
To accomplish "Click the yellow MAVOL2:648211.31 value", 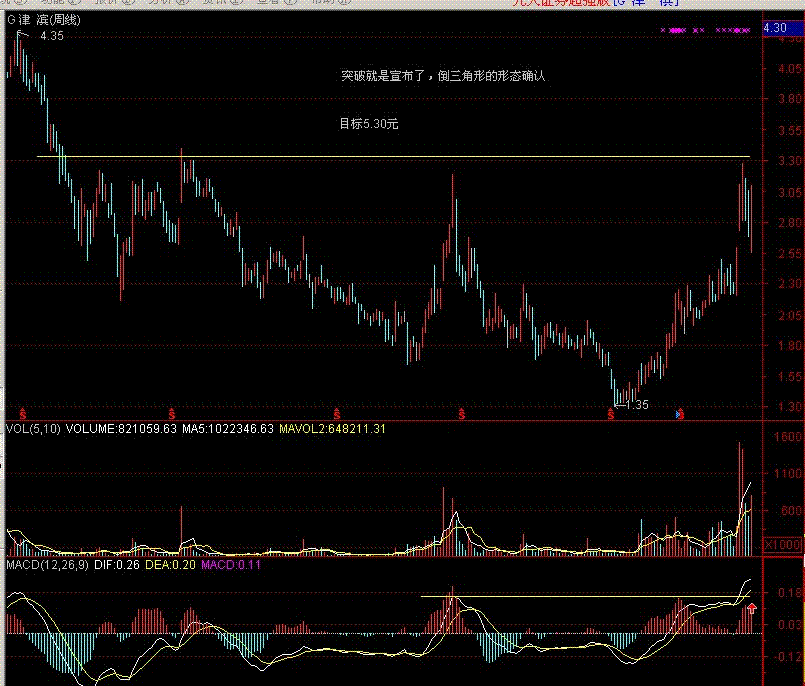I will tap(332, 429).
